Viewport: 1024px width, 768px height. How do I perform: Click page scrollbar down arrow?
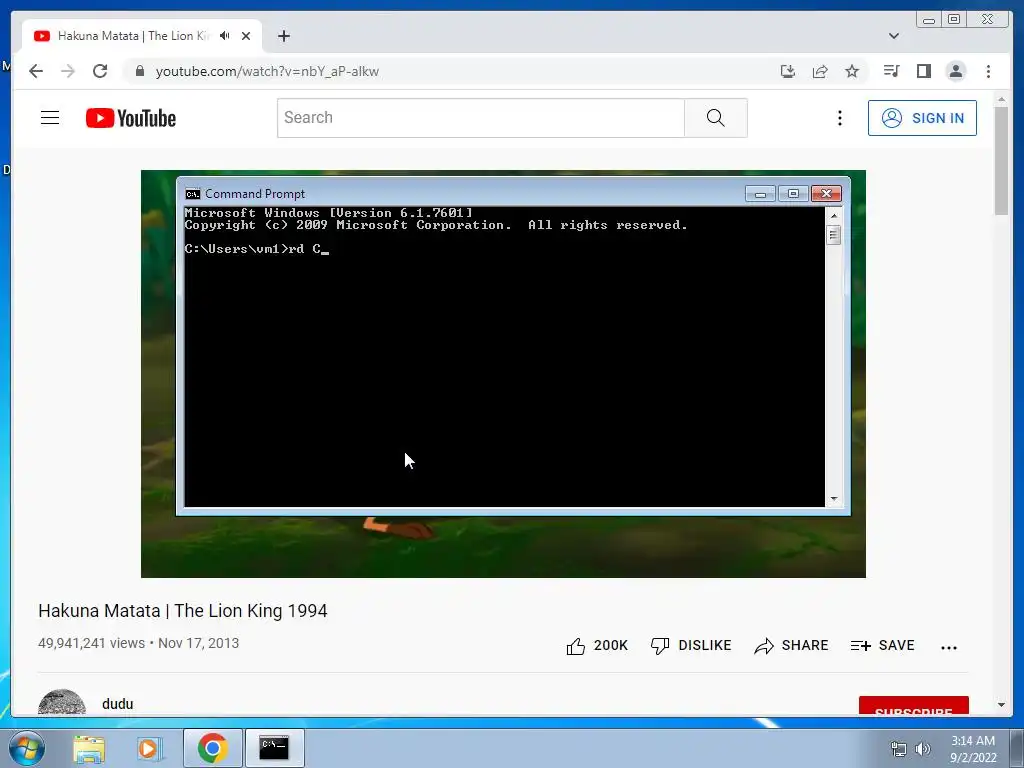(x=1001, y=705)
